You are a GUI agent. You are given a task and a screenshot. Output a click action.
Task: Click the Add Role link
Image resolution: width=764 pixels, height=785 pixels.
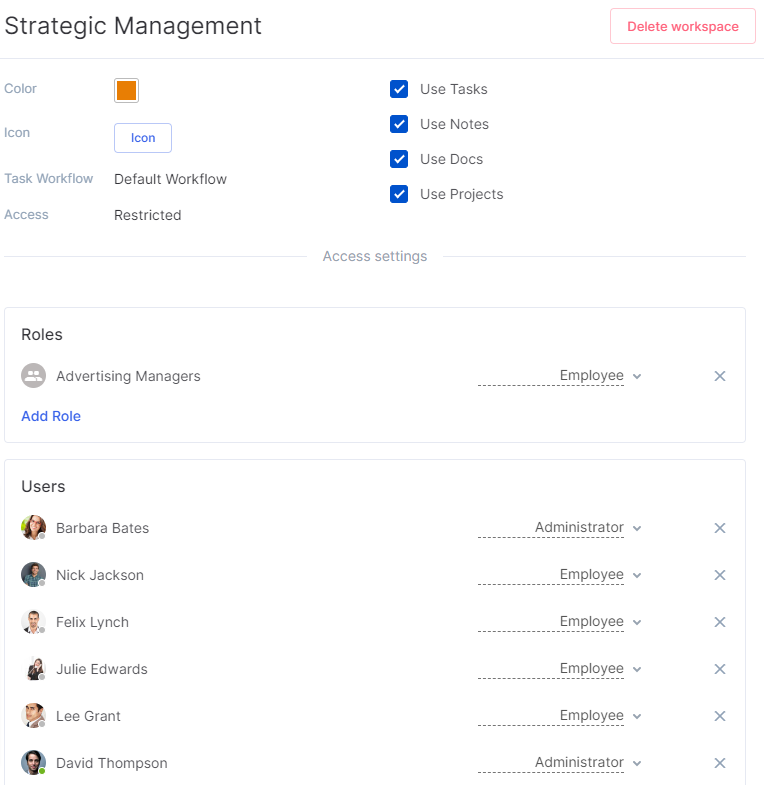[x=51, y=416]
